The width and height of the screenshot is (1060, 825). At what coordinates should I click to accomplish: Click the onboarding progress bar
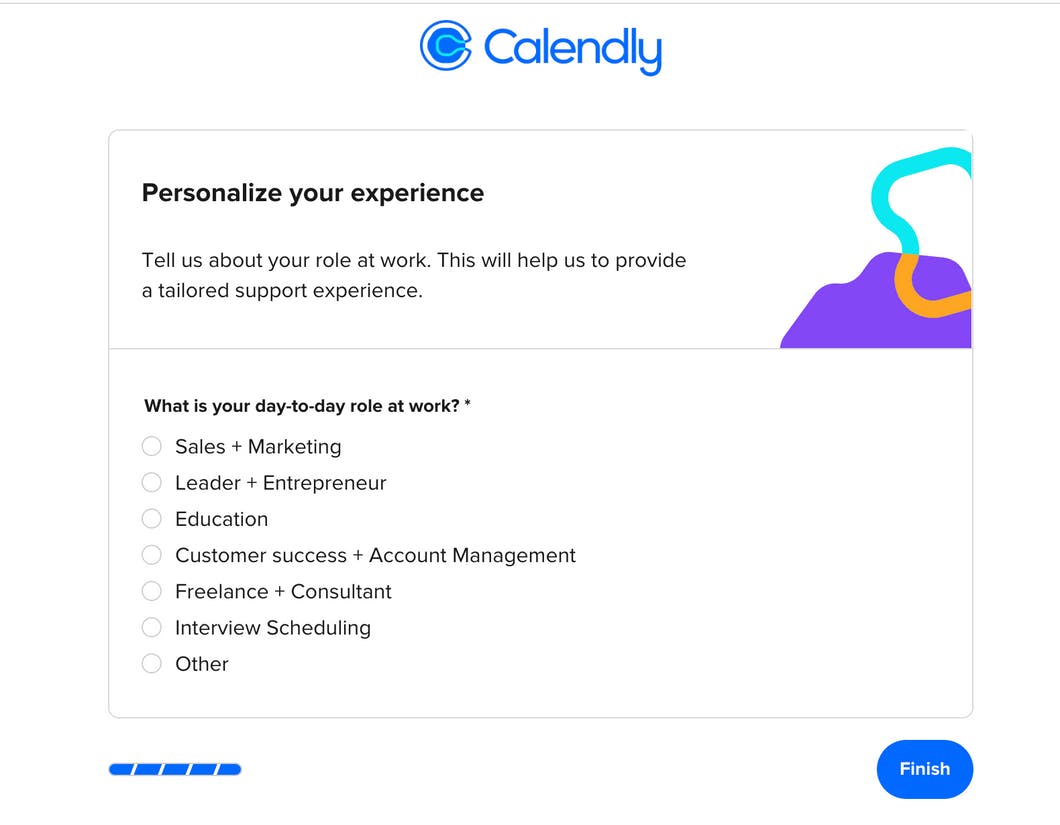coord(175,769)
